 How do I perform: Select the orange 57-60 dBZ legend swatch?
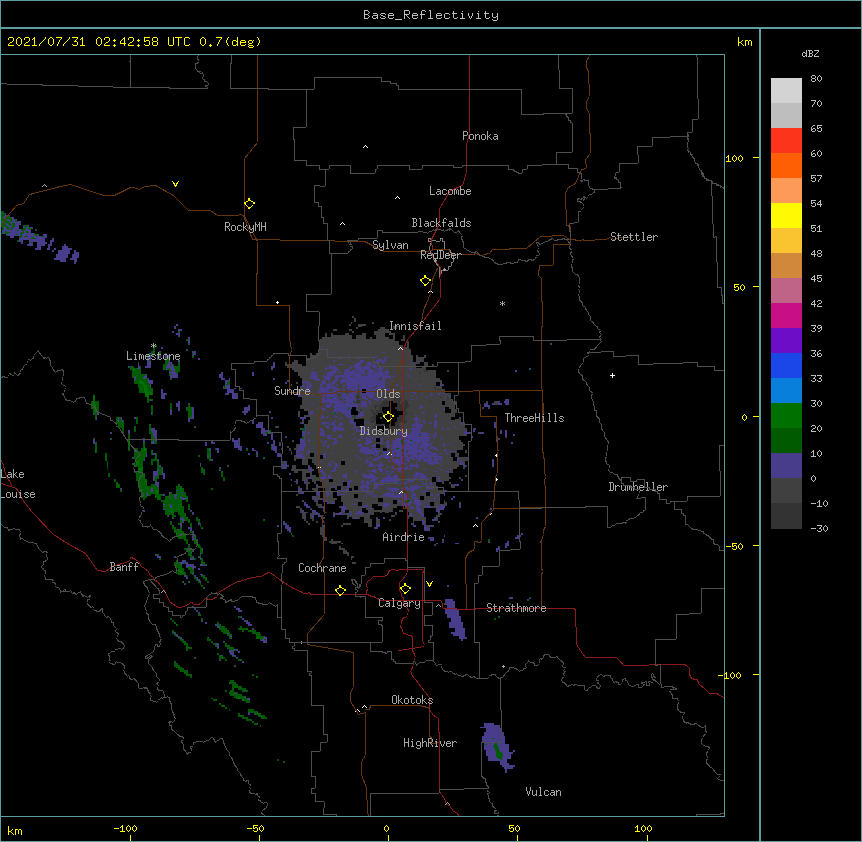tap(786, 165)
